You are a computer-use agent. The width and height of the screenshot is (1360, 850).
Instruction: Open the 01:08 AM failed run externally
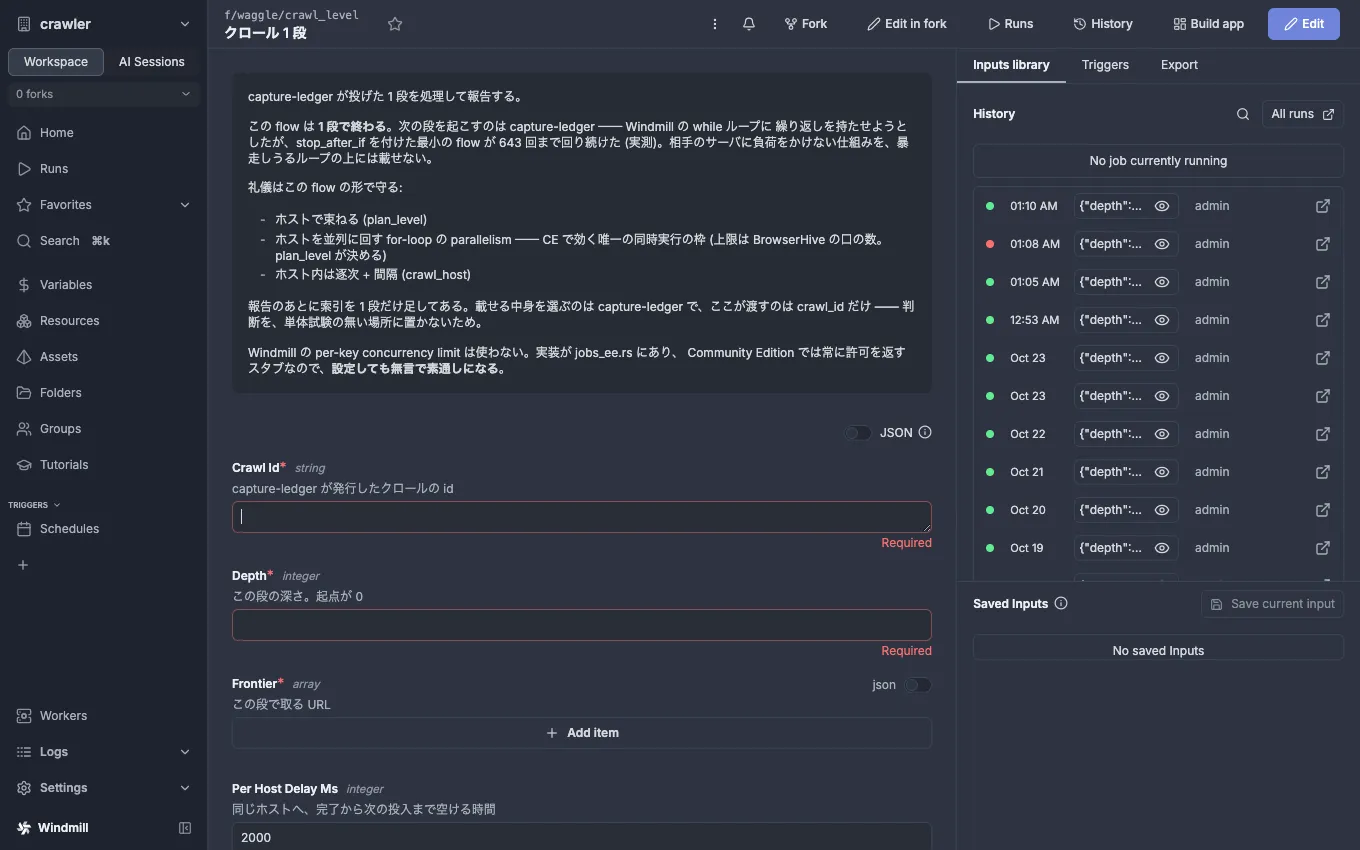point(1323,244)
